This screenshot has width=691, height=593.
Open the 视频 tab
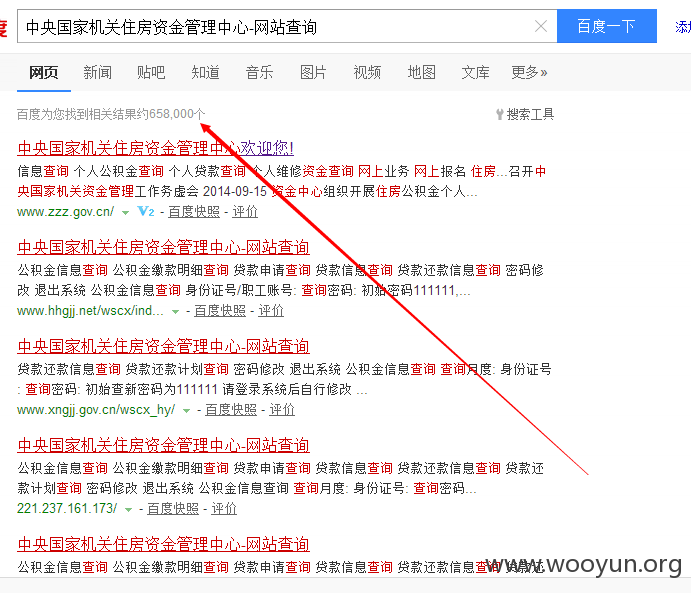367,72
